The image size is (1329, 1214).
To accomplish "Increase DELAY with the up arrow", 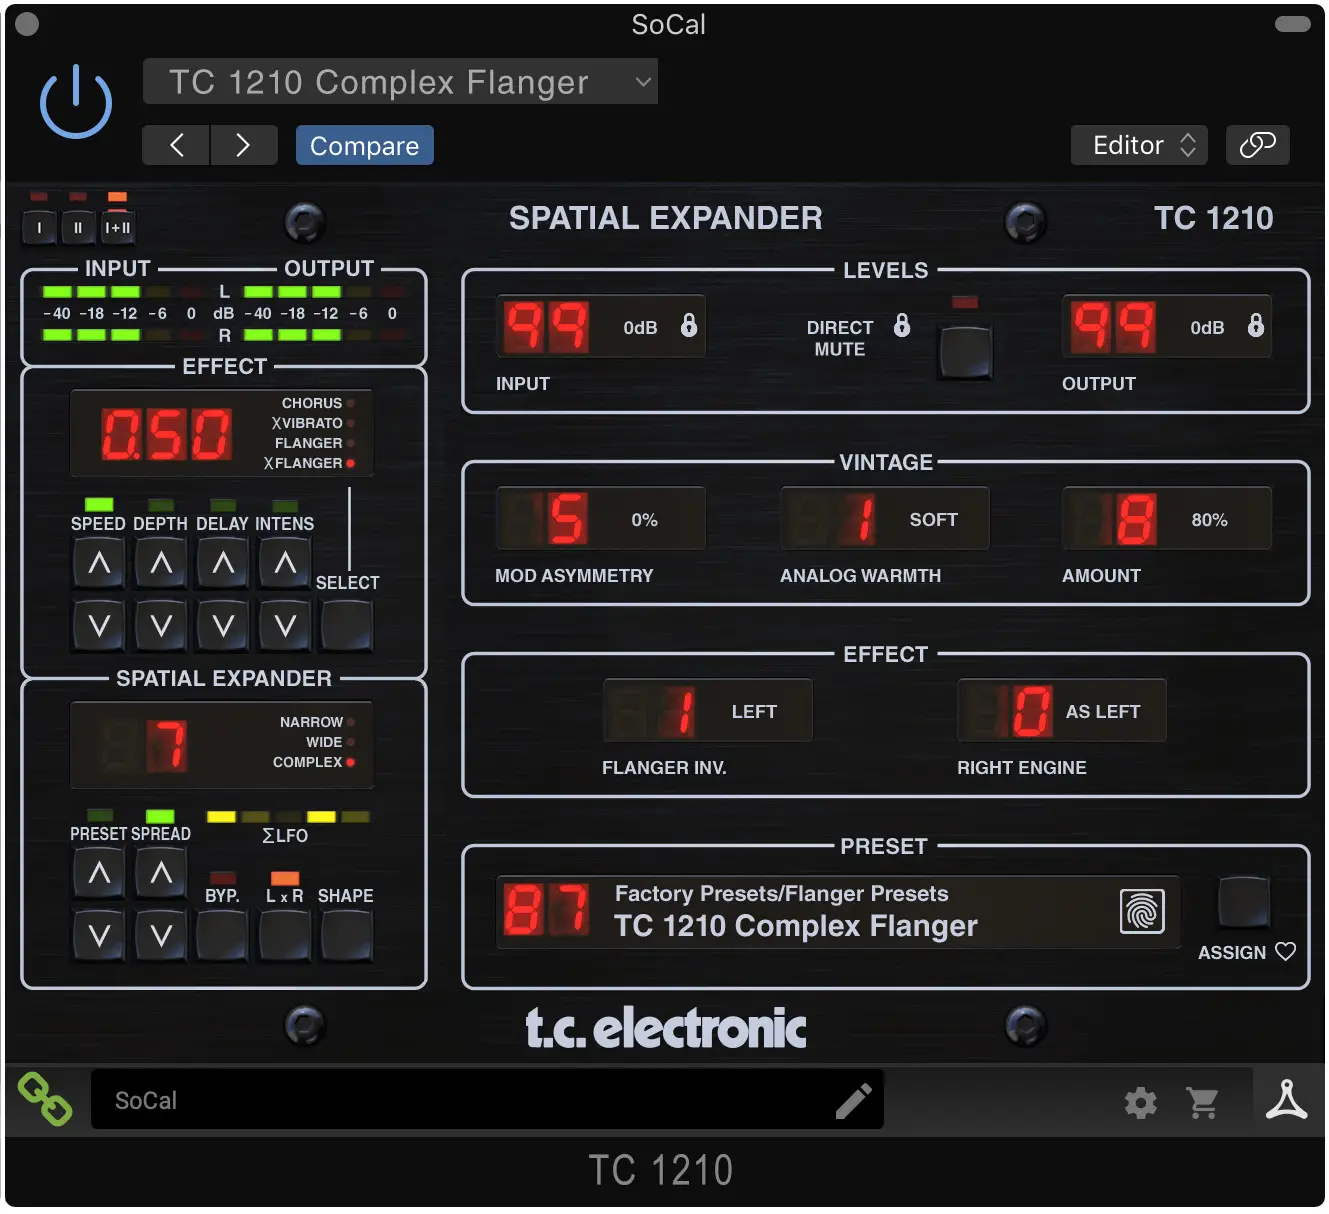I will point(223,564).
